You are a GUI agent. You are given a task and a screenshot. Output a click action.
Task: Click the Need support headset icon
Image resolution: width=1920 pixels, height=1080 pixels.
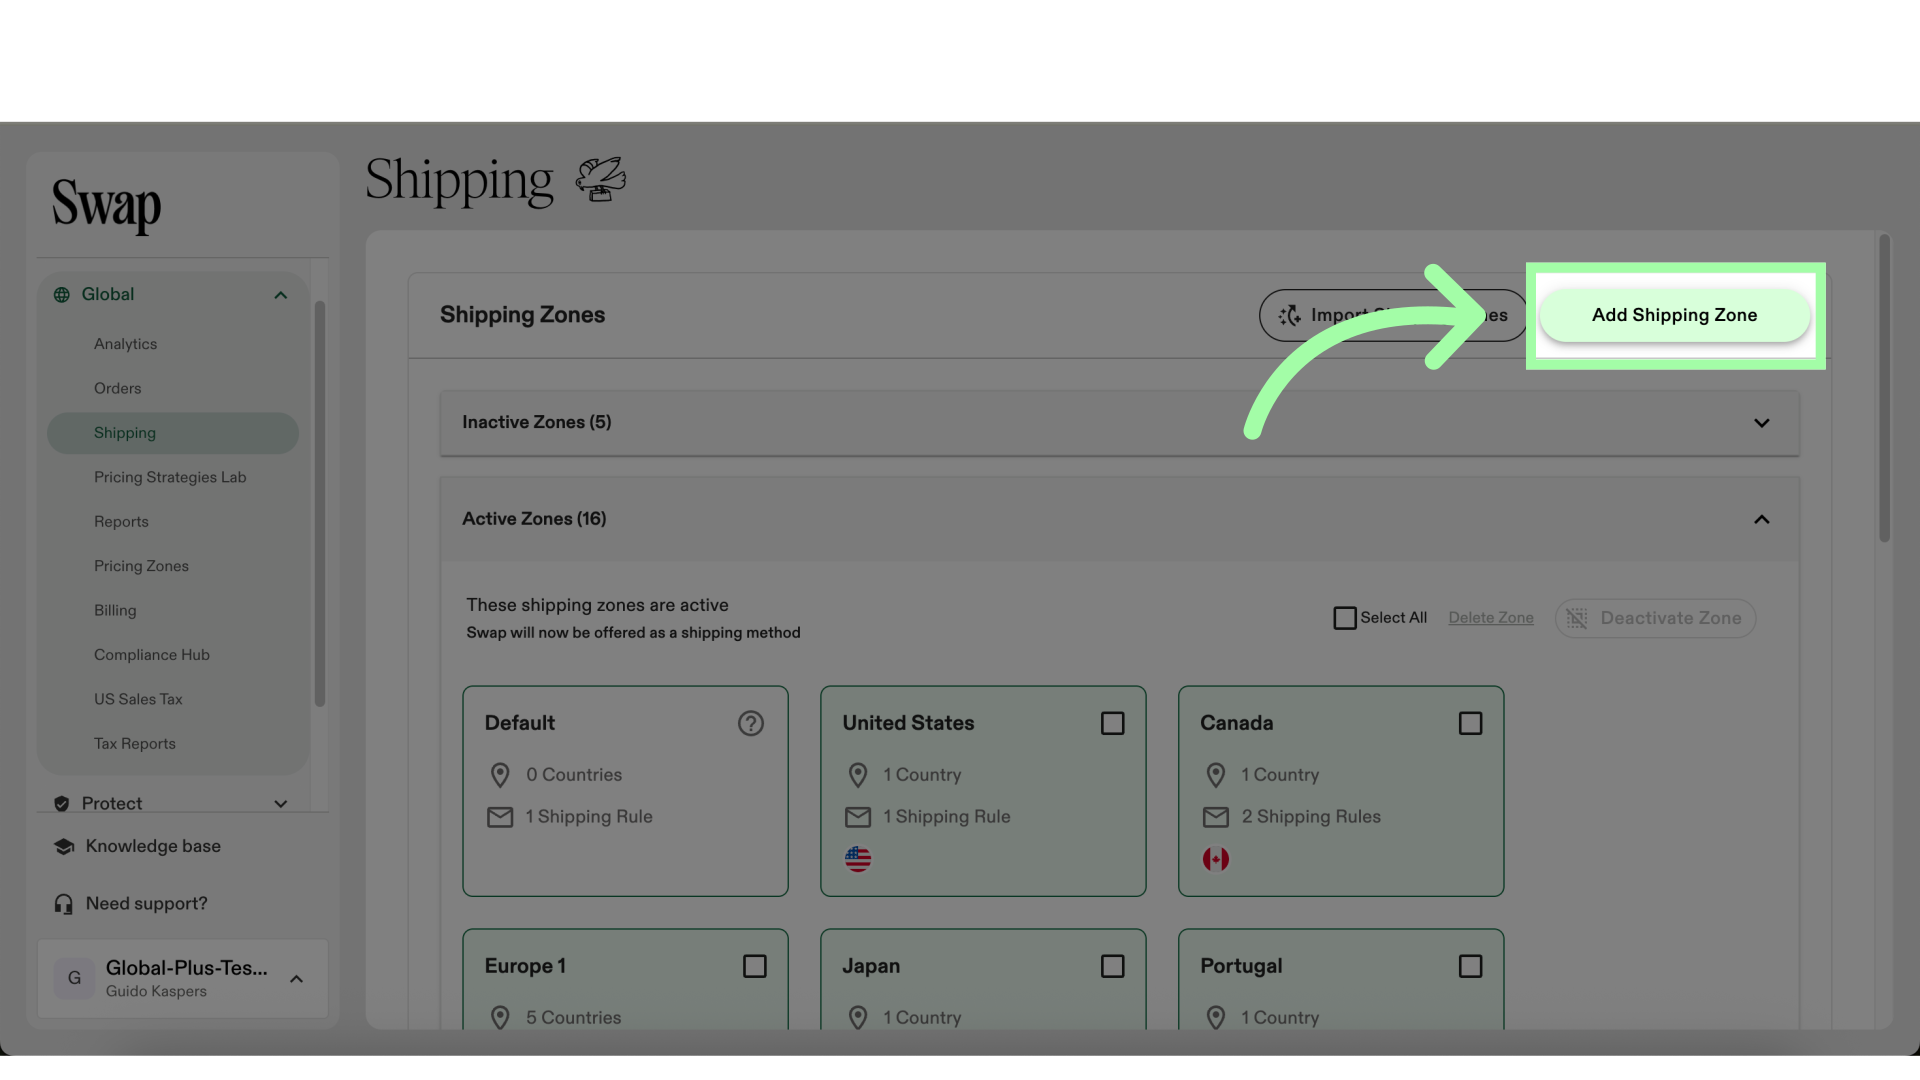64,904
